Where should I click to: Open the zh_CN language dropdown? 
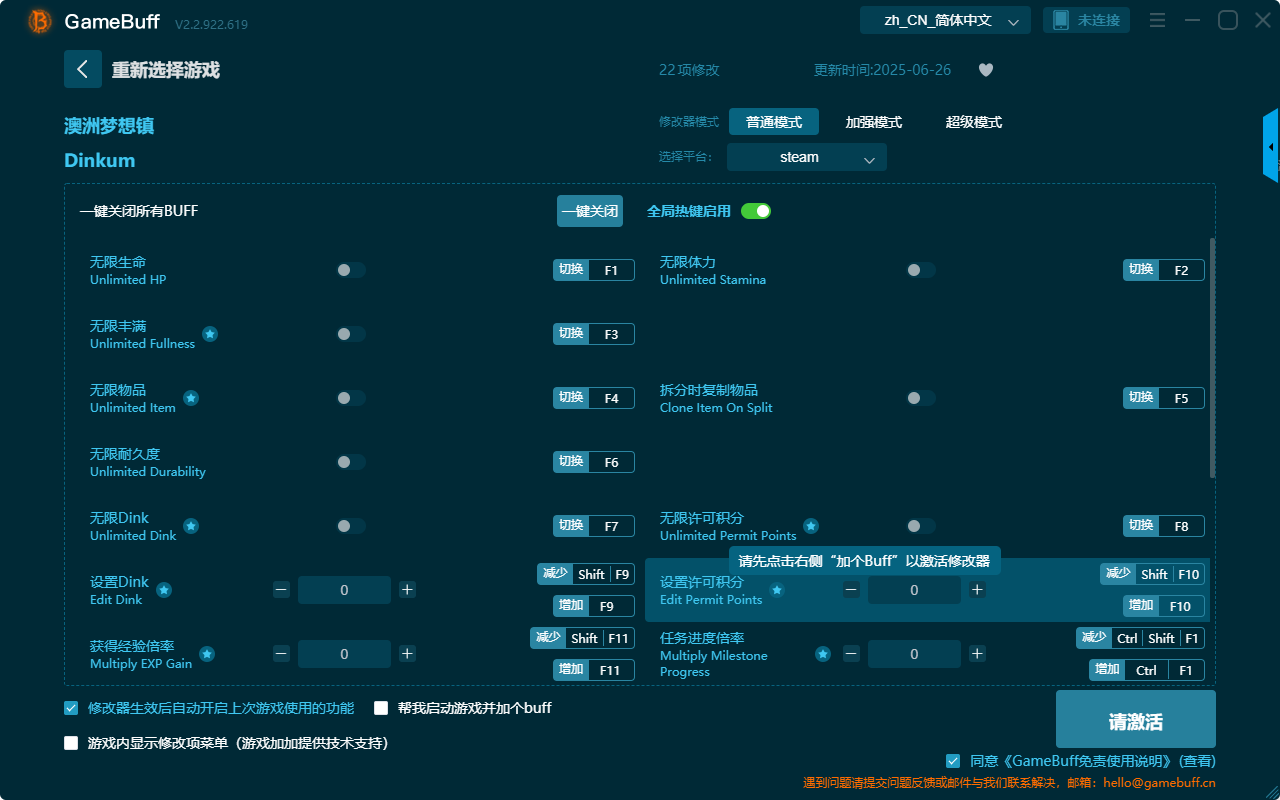[945, 20]
